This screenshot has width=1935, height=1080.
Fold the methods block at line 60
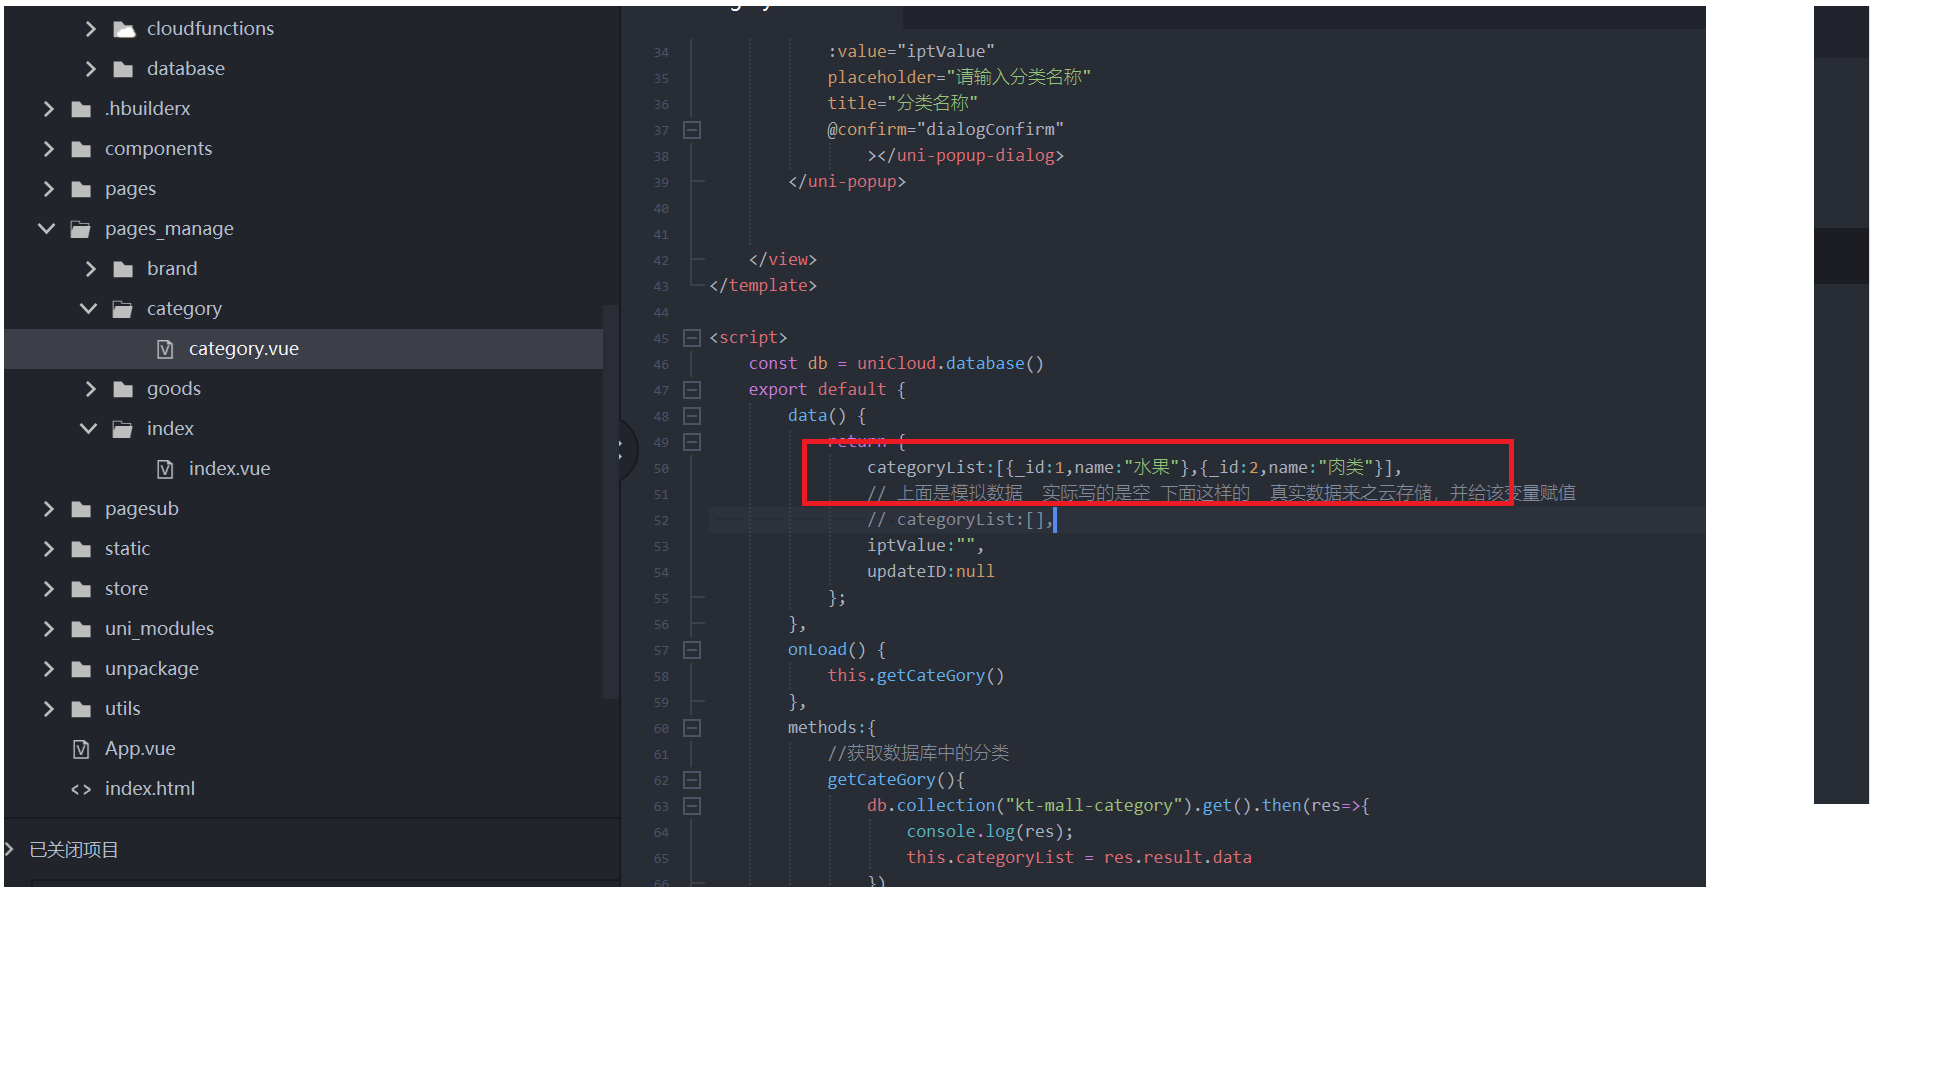tap(692, 728)
